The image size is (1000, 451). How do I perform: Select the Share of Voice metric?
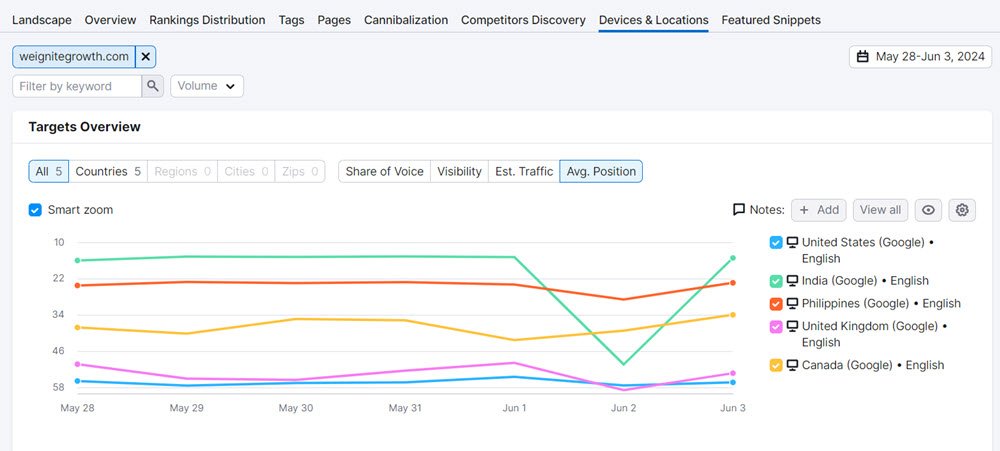point(384,171)
